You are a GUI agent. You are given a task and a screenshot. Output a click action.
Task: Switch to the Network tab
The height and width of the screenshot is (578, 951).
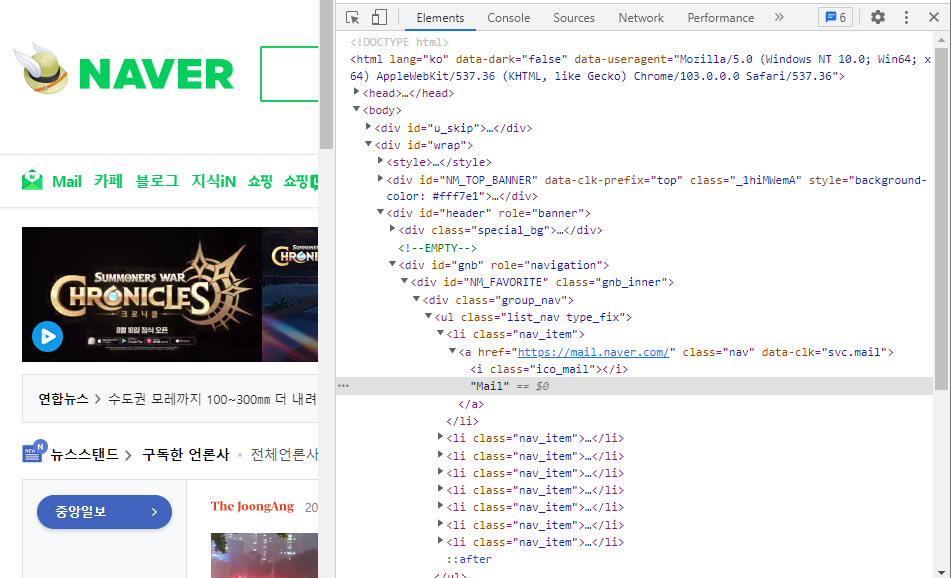click(641, 18)
